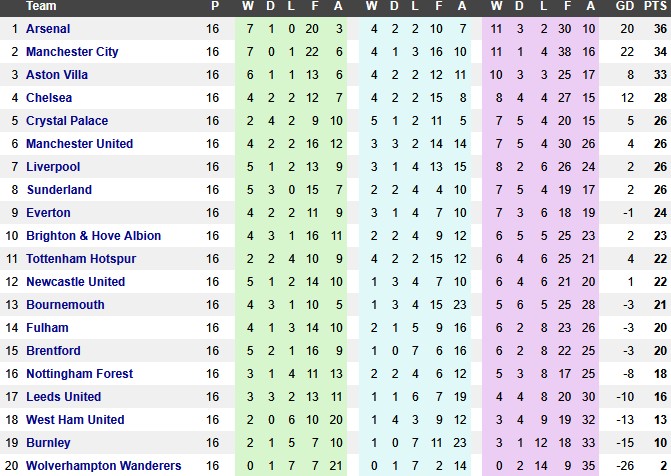
Task: Click the GD column header
Action: tap(626, 6)
